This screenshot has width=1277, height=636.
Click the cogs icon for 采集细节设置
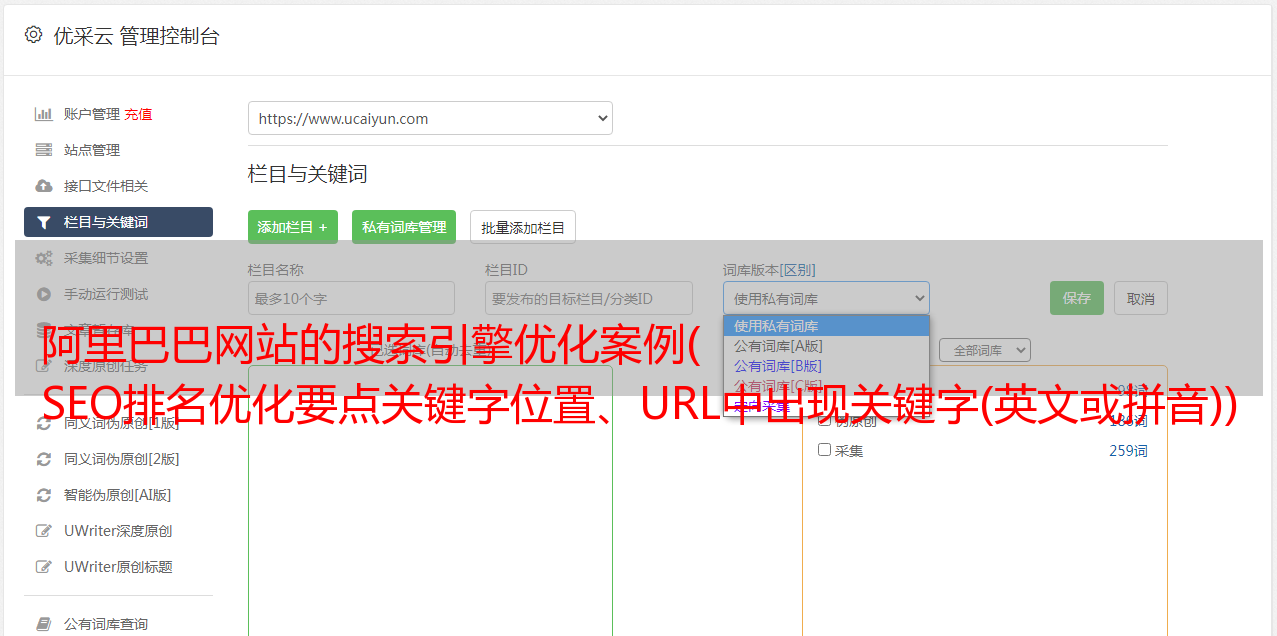44,258
